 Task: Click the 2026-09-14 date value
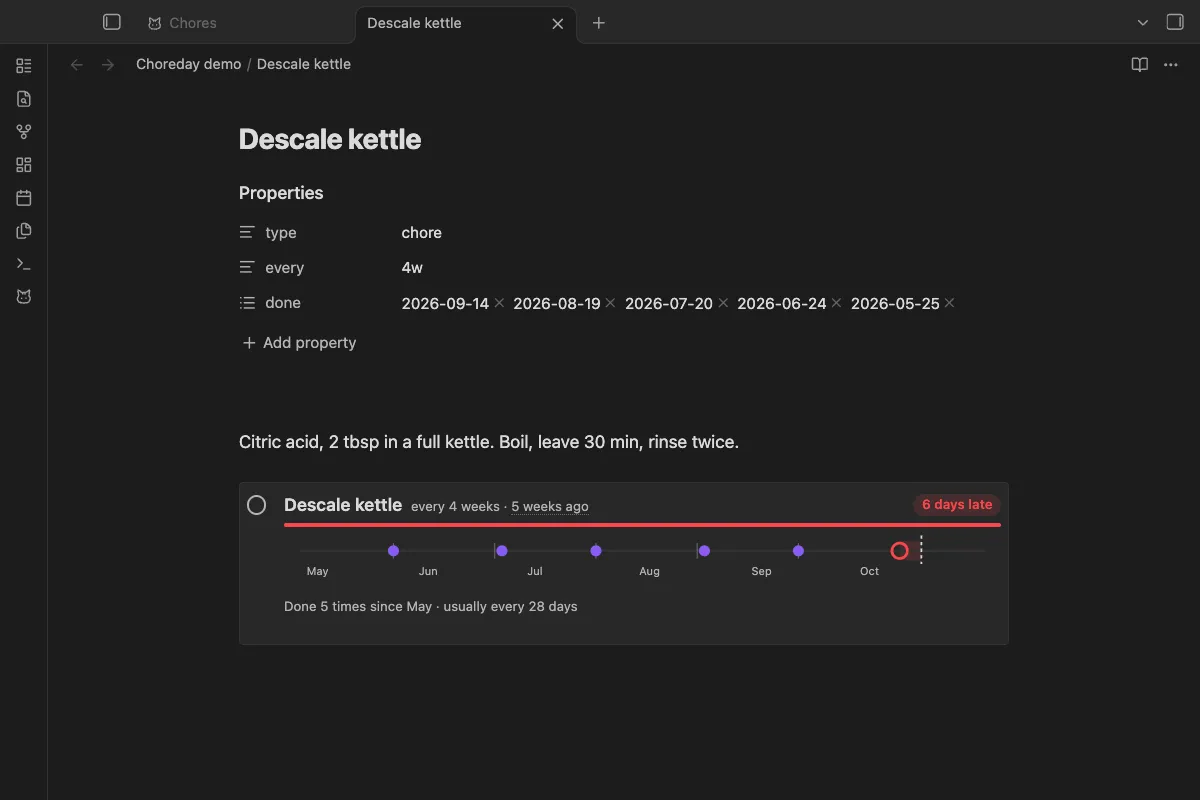(445, 303)
